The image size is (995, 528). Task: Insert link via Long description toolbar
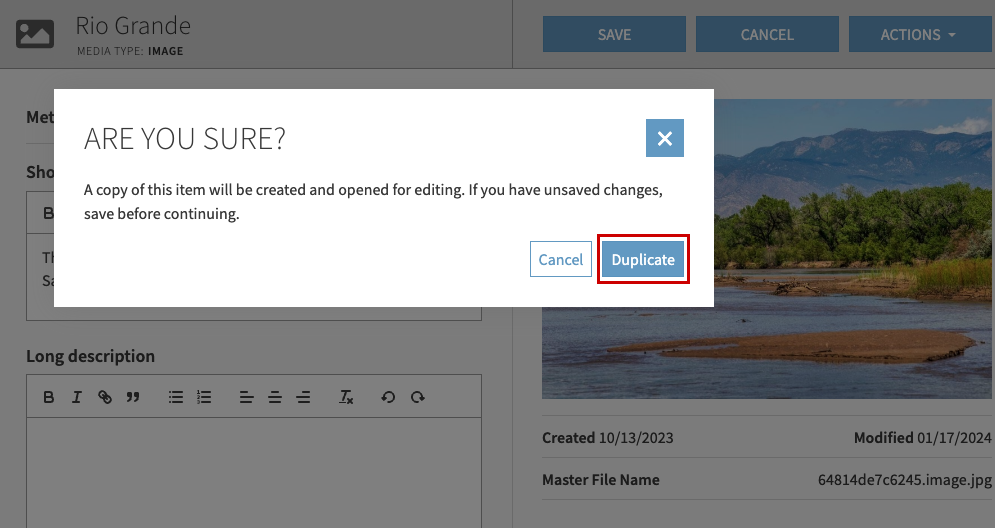click(105, 397)
